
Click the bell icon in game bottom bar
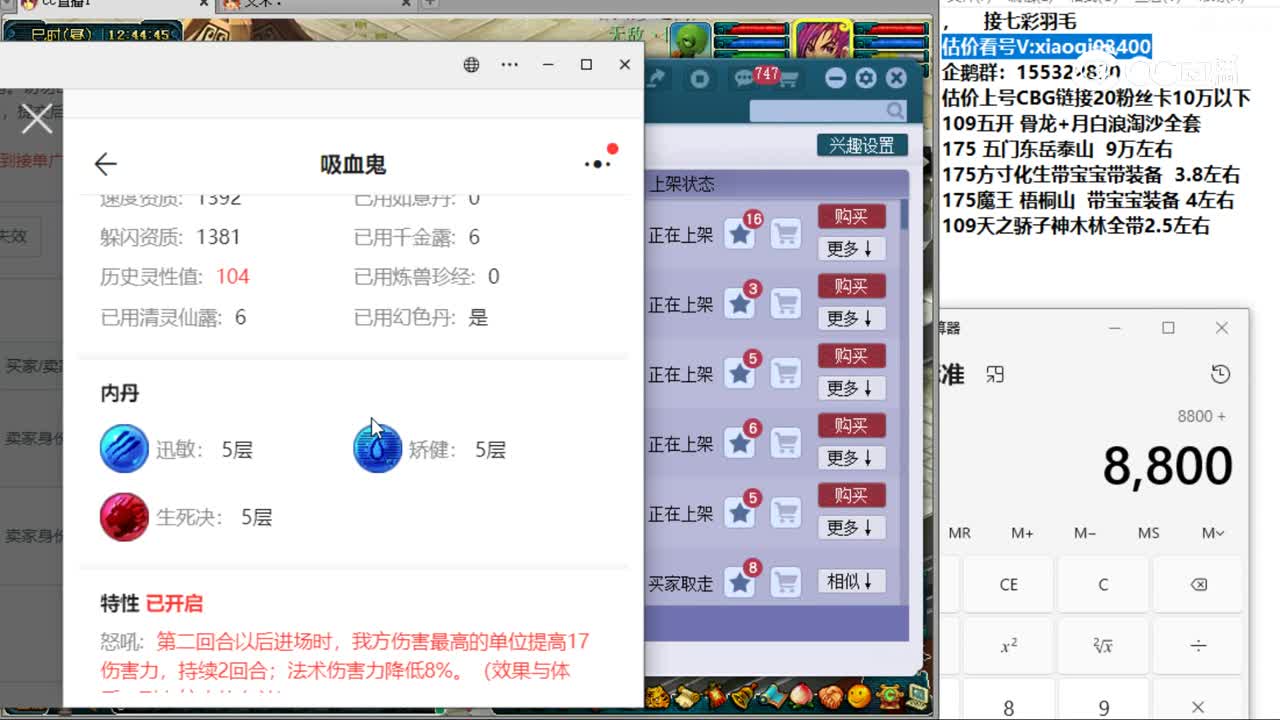pos(744,695)
